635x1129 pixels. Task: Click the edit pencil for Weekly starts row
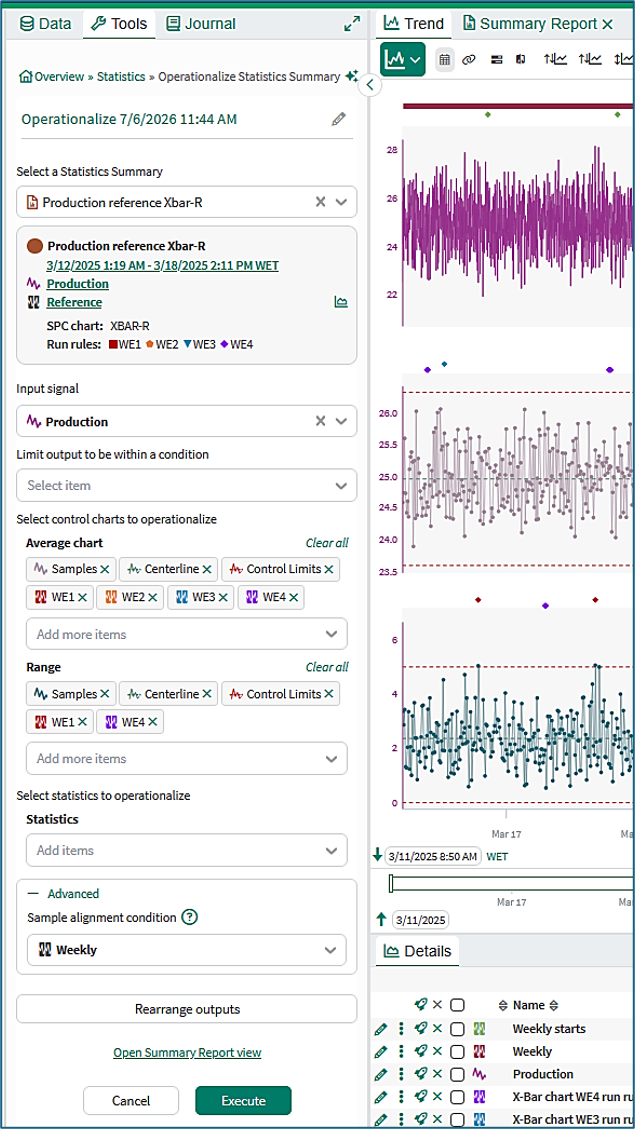382,1029
